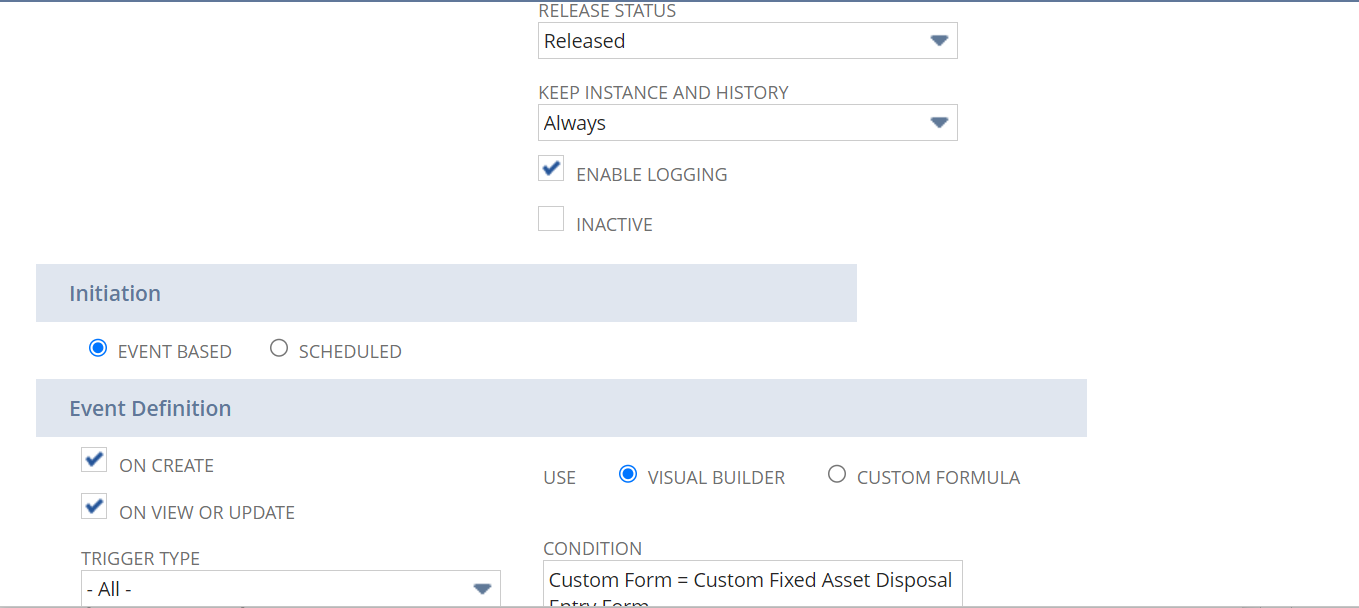Click the Event Definition section header
This screenshot has height=608, width=1359.
[x=150, y=409]
